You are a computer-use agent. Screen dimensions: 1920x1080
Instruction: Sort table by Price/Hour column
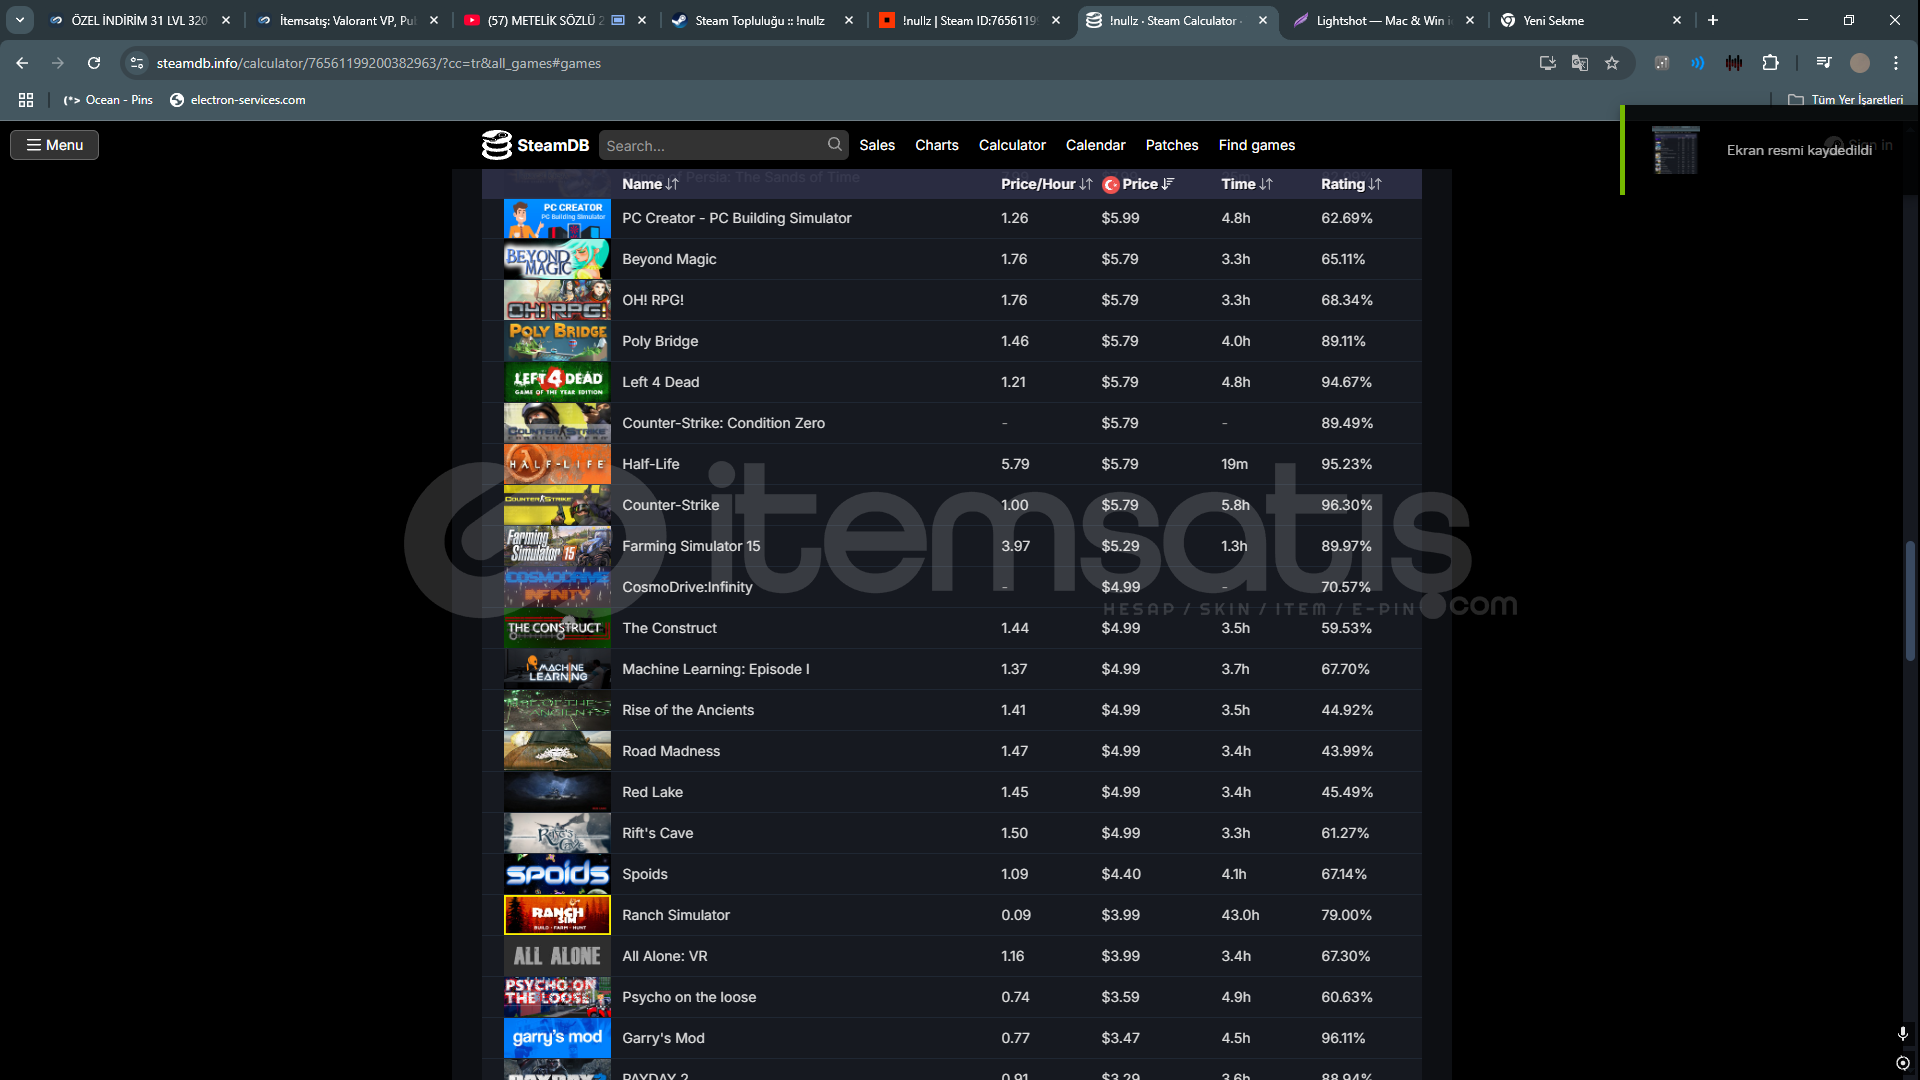[1046, 184]
